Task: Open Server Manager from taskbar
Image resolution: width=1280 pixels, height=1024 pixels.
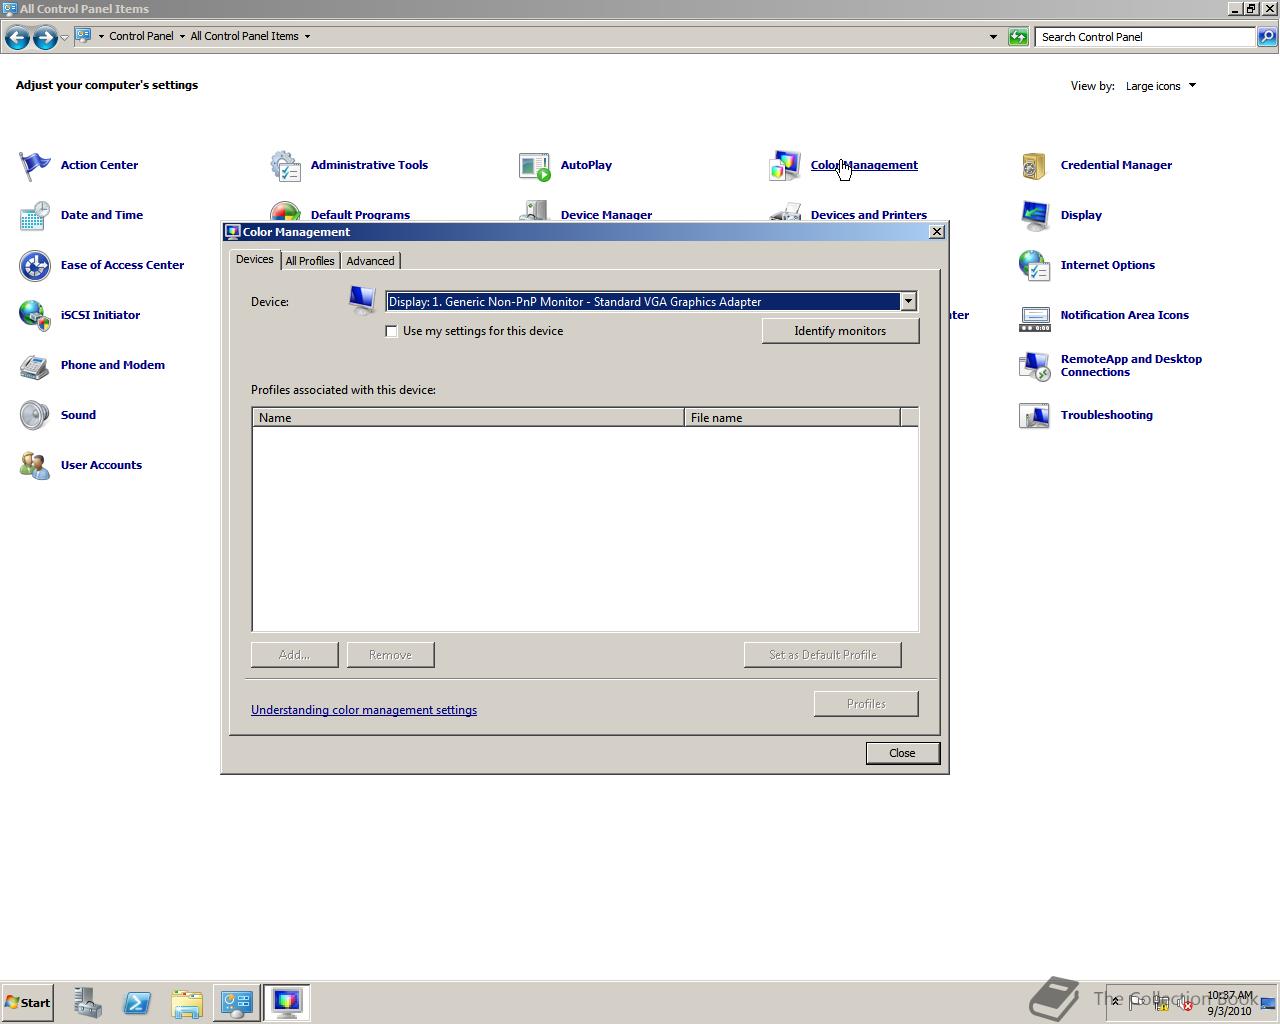Action: 87,1002
